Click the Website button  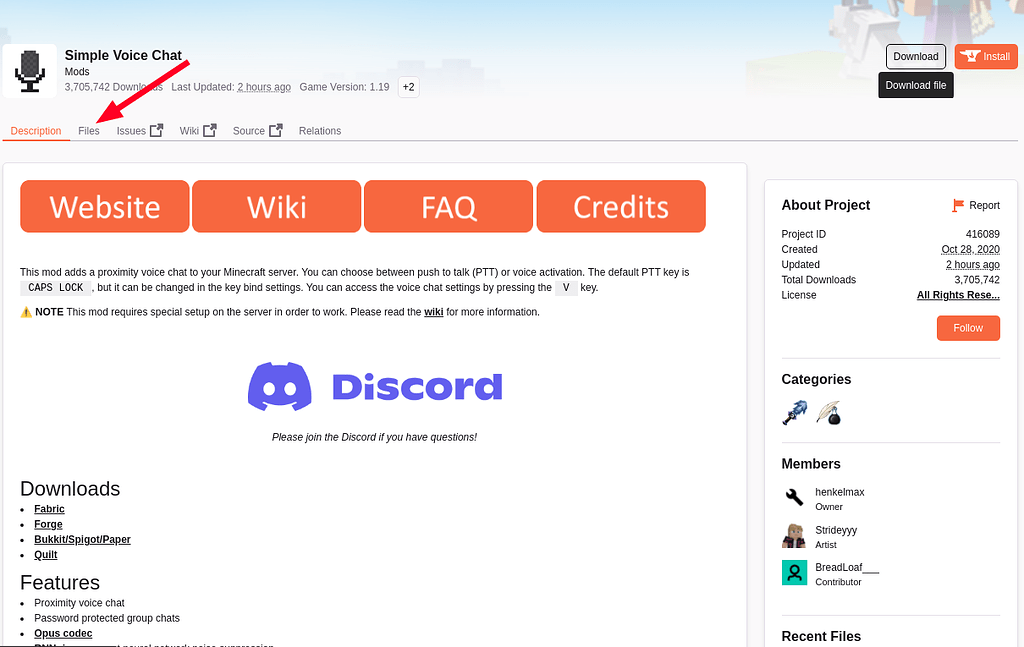pyautogui.click(x=104, y=206)
